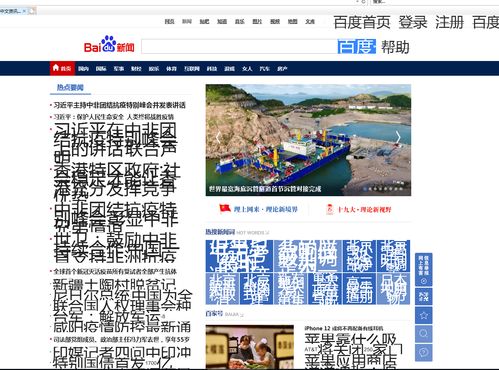The height and width of the screenshot is (370, 499).
Task: Open headline 全球首个新冠灭活疫苗
Action: point(115,271)
